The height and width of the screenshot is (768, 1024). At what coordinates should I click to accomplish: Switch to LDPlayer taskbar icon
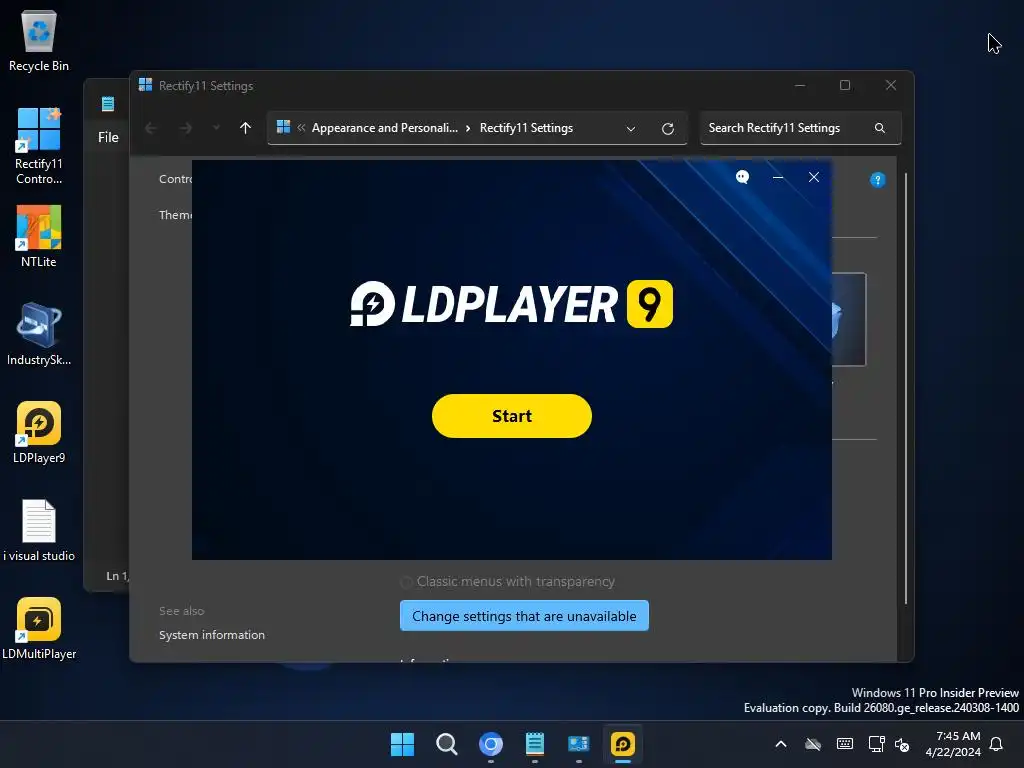click(623, 744)
